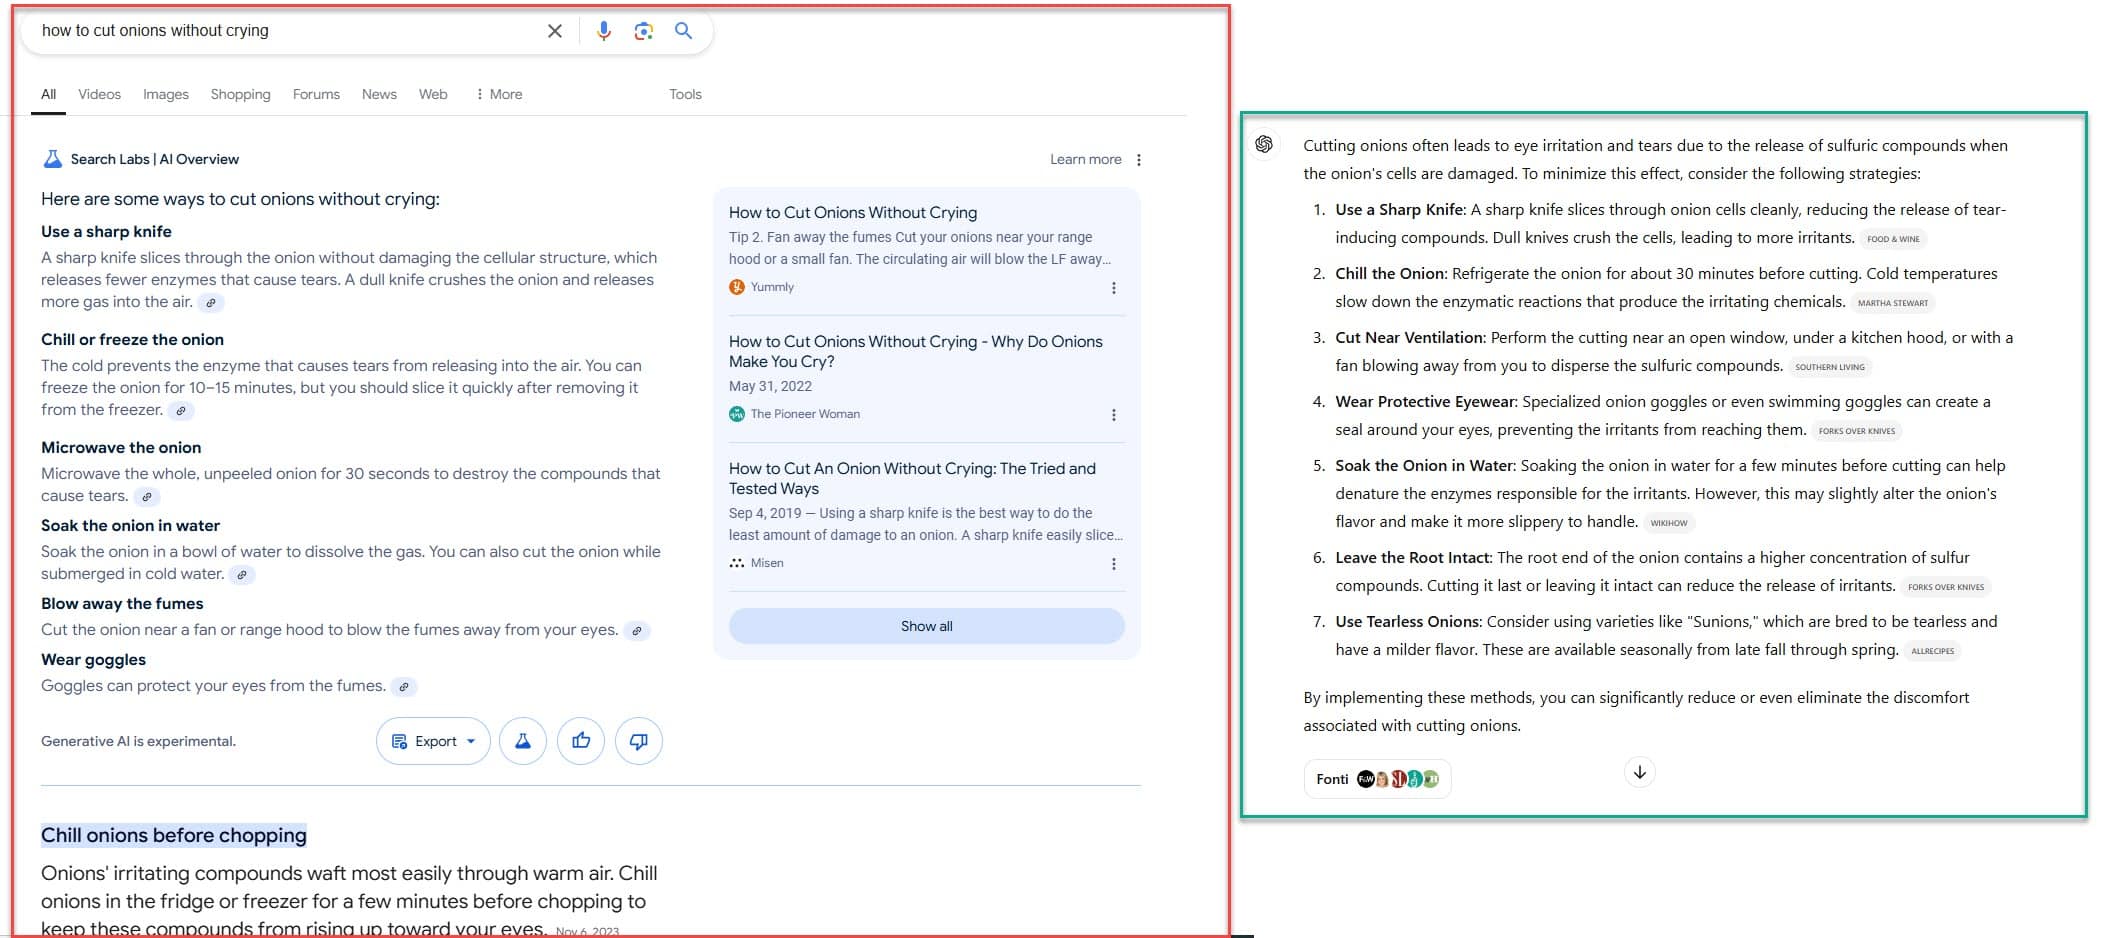Open 'The Tried and Tested Ways' result
This screenshot has height=938, width=2109.
click(912, 478)
